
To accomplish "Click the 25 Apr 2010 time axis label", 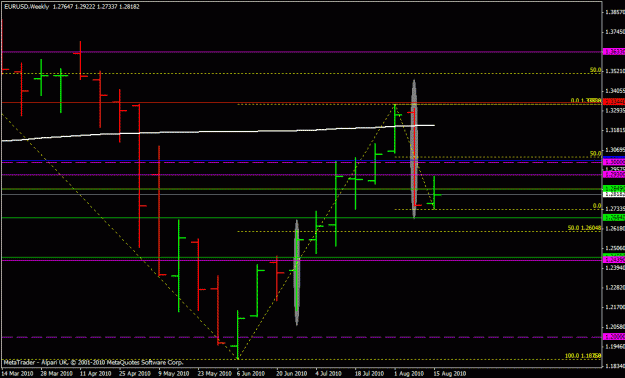I will click(x=135, y=374).
